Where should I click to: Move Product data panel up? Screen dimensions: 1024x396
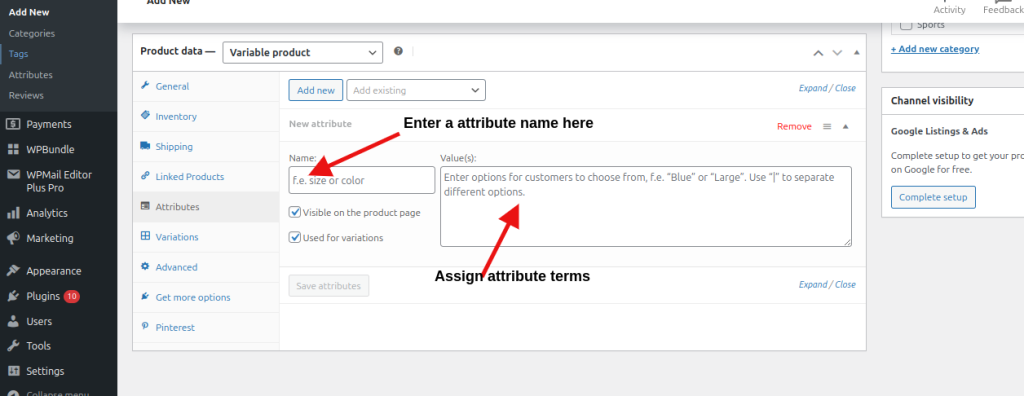tap(818, 53)
